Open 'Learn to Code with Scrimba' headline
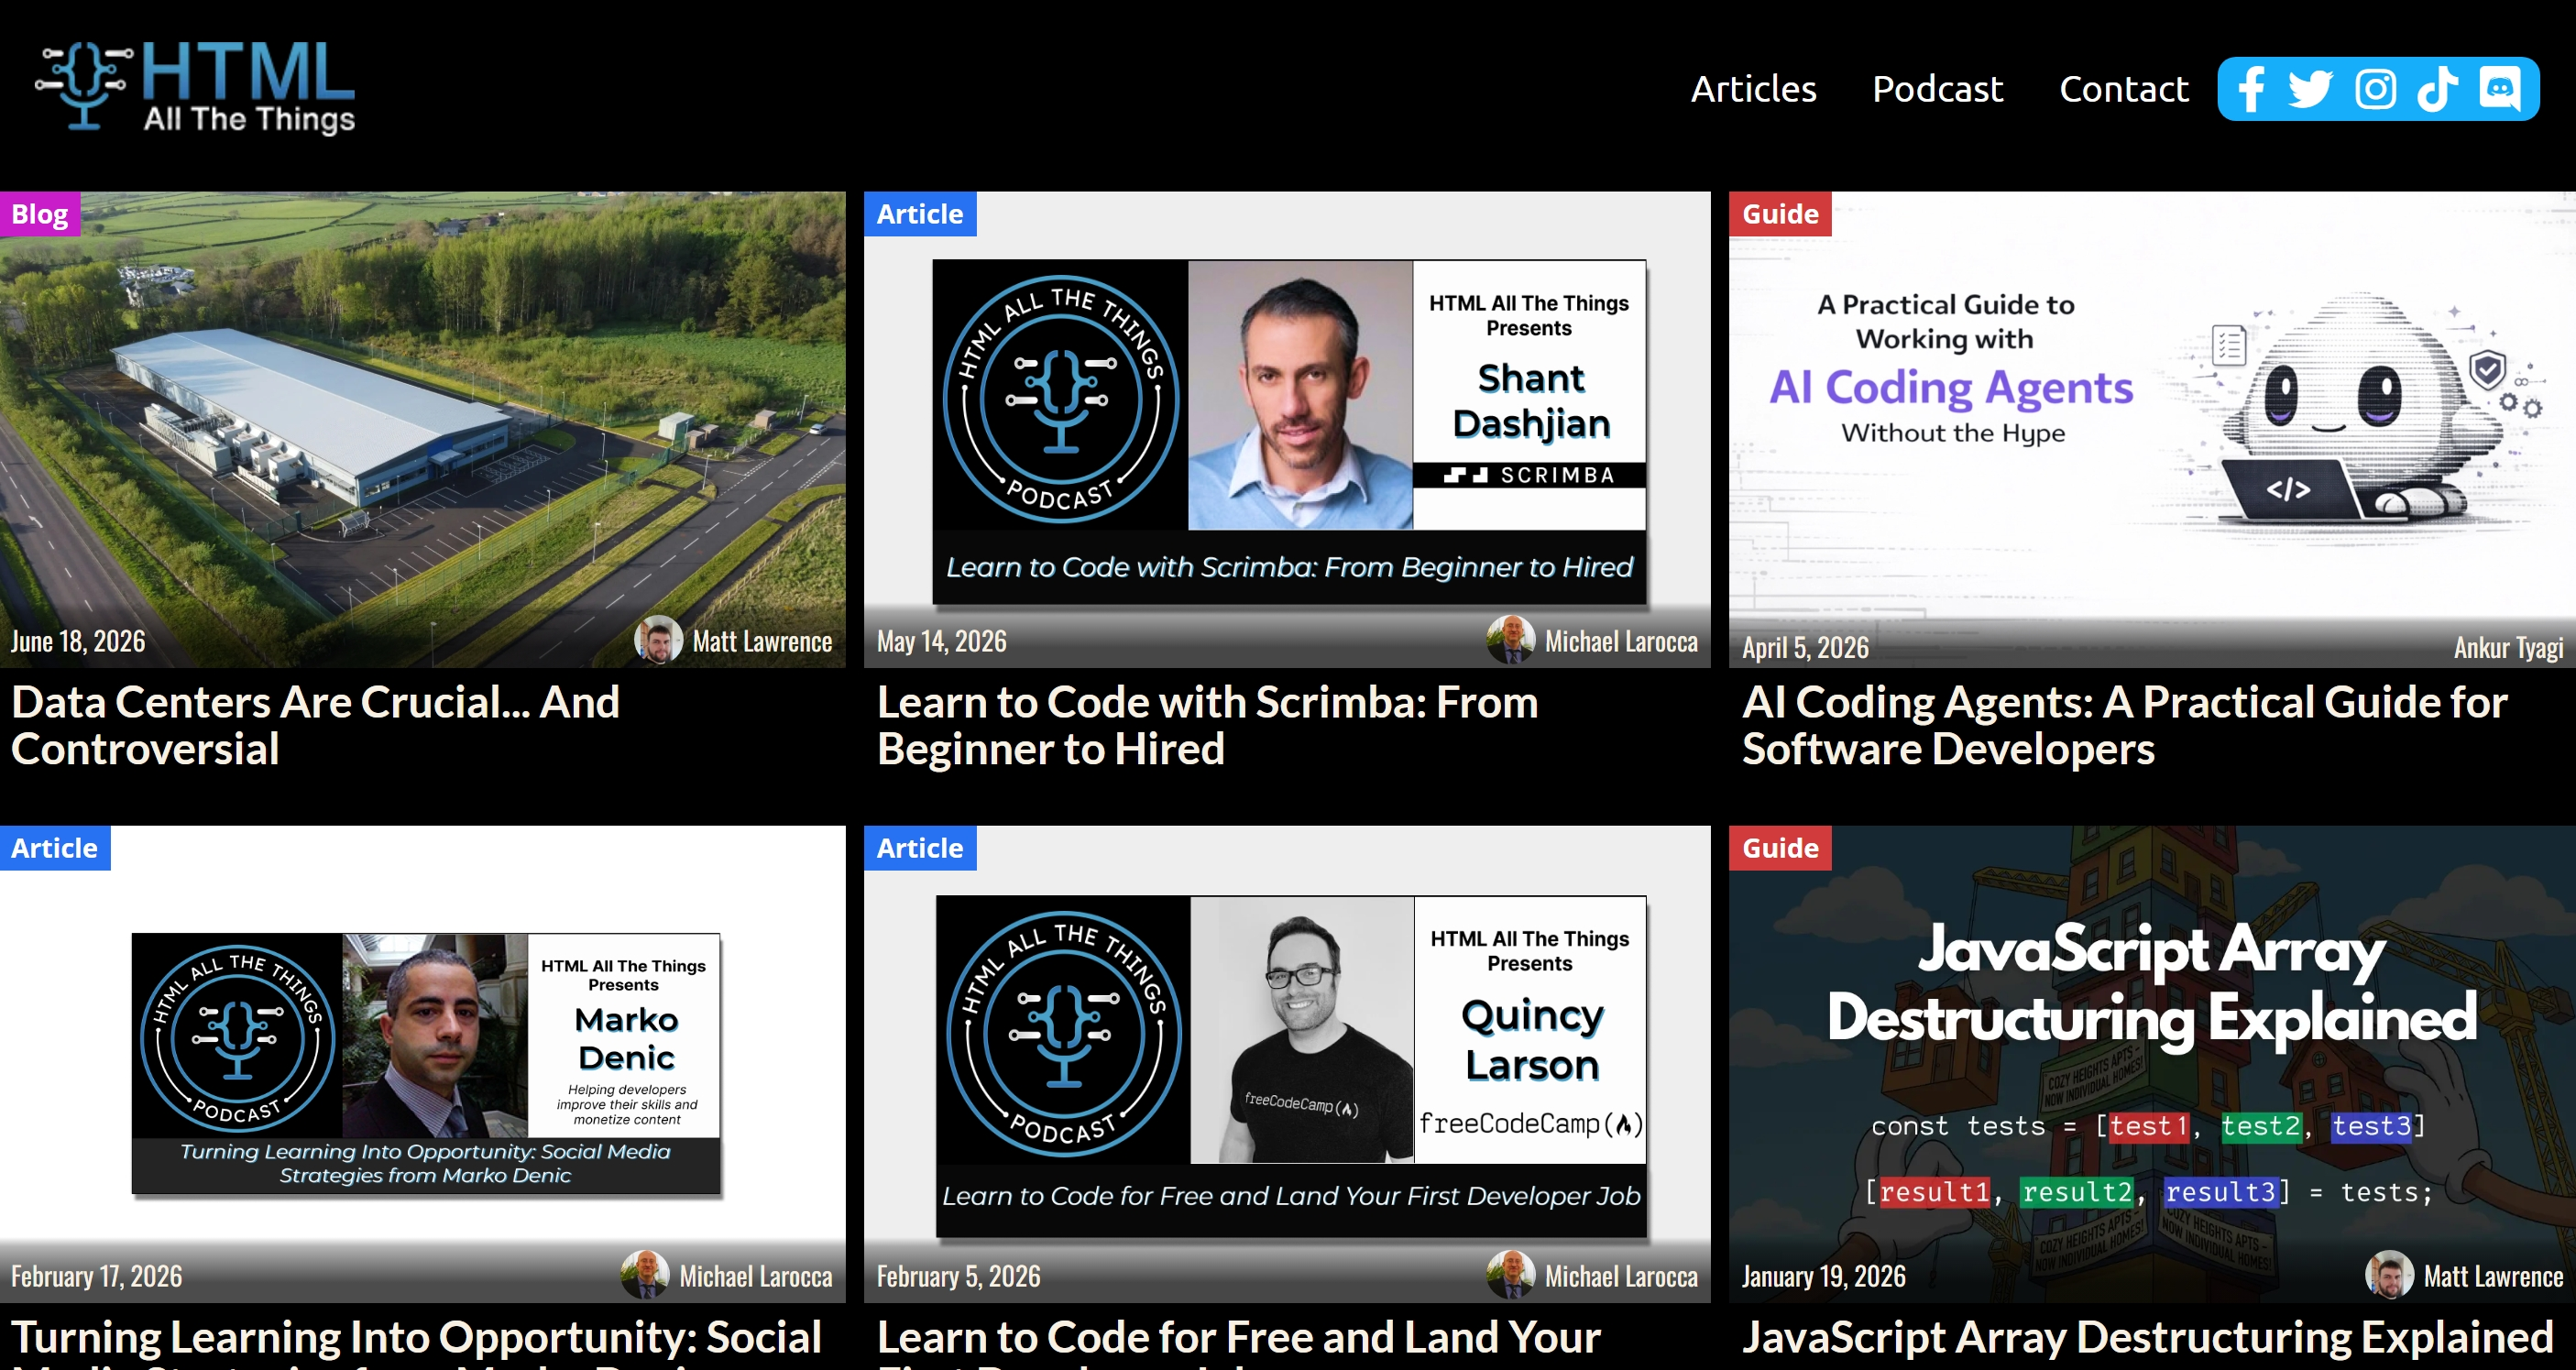The image size is (2576, 1370). 1207,726
